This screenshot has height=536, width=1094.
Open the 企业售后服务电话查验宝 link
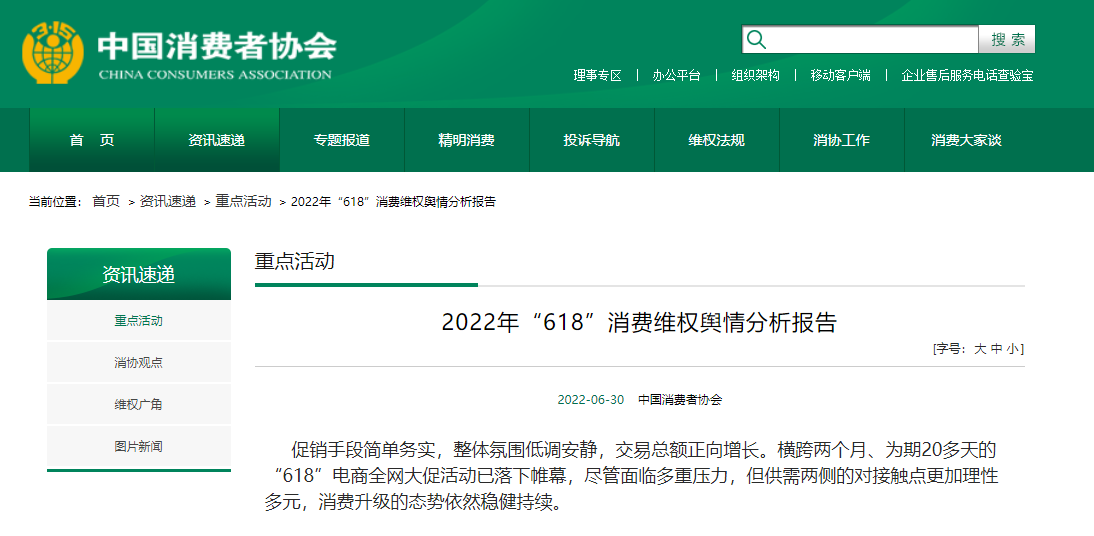pos(967,75)
